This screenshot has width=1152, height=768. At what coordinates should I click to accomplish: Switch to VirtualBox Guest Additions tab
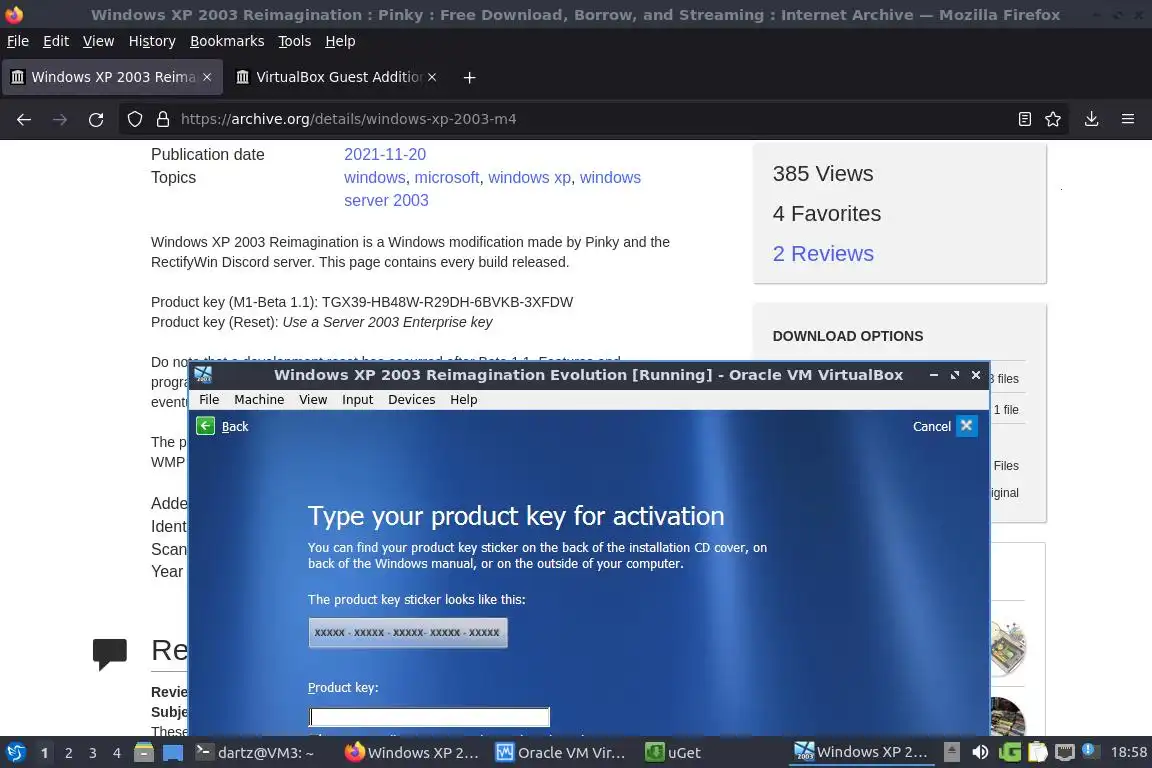336,77
